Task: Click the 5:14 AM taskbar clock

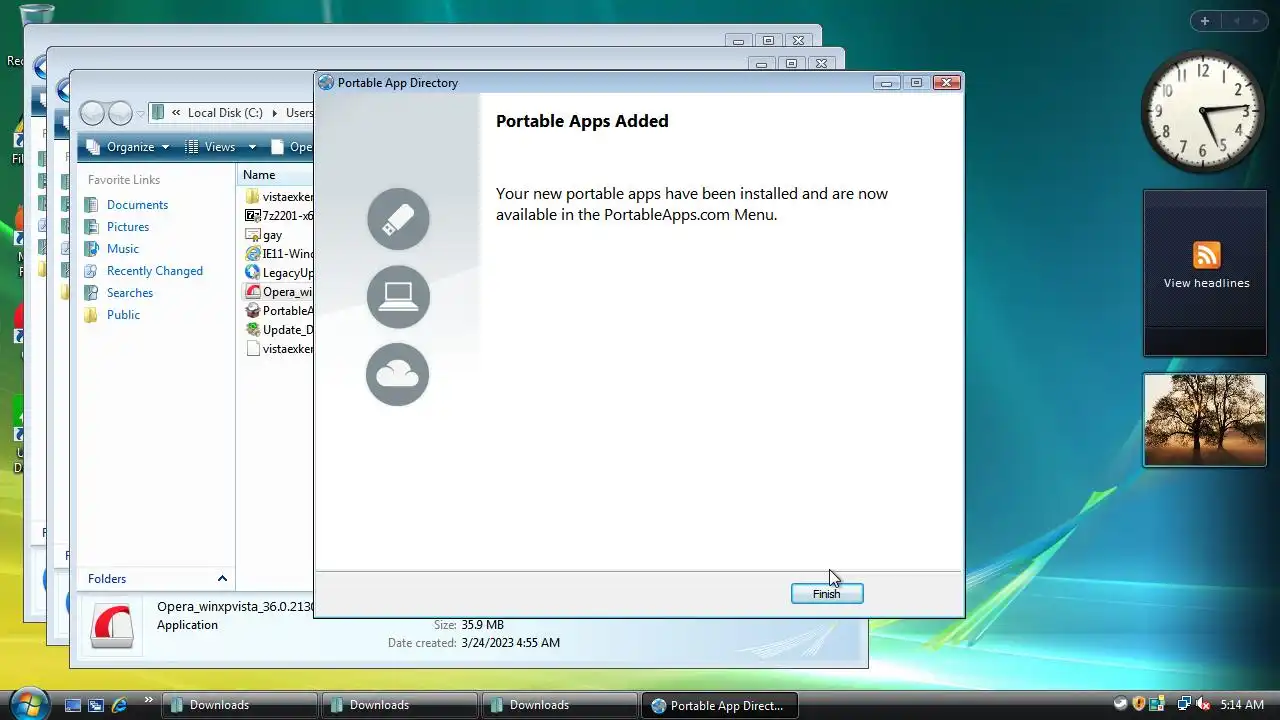Action: point(1242,705)
